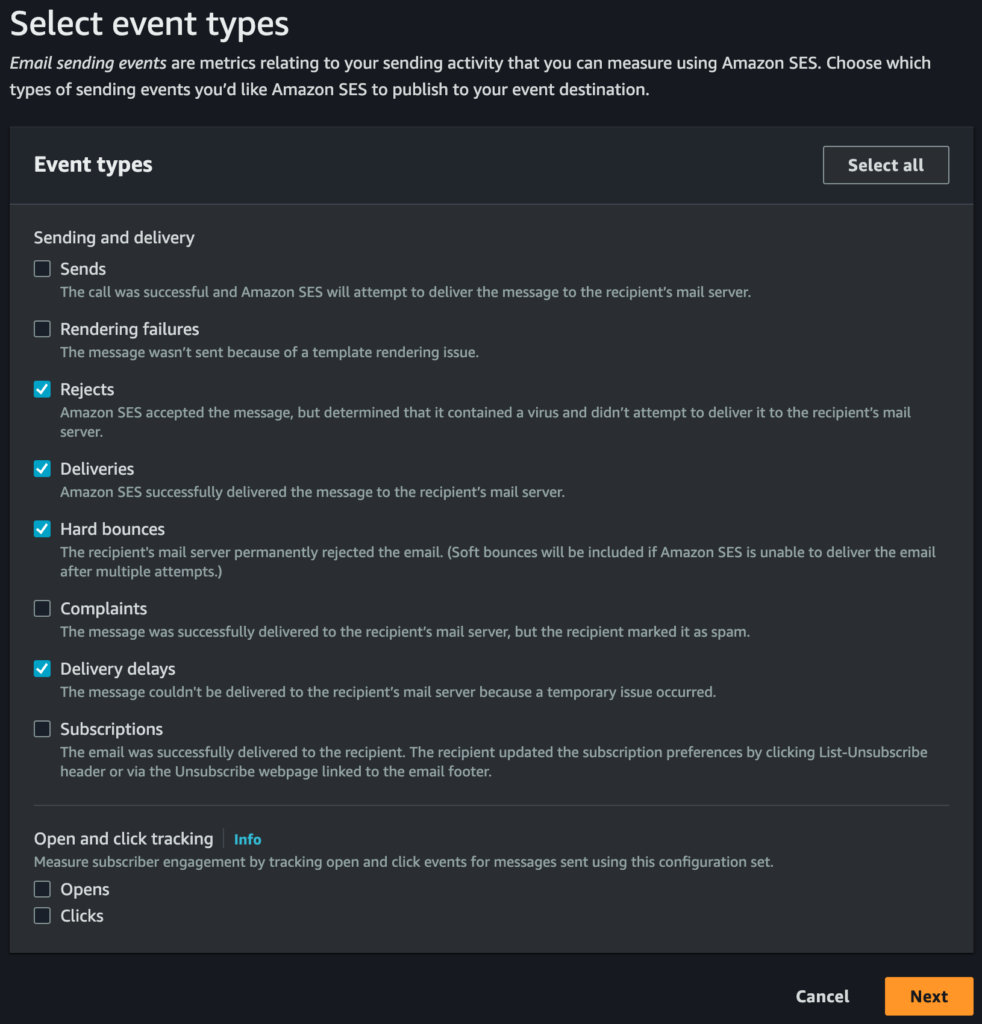The width and height of the screenshot is (982, 1024).
Task: Check the Opens tracking checkbox
Action: (x=42, y=889)
